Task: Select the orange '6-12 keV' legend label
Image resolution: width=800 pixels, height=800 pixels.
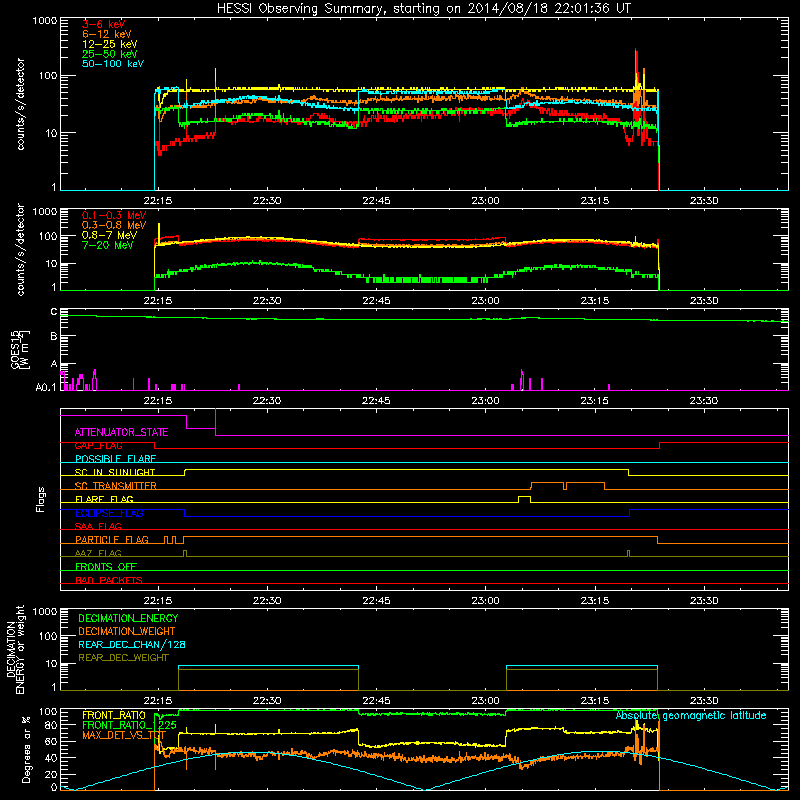Action: [x=107, y=34]
